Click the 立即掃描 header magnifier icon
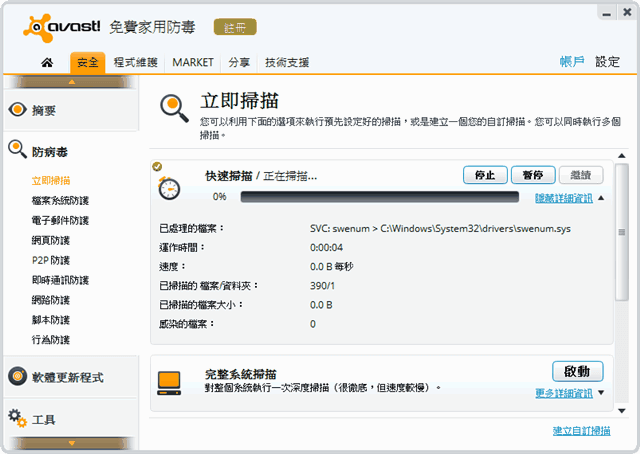The image size is (640, 454). [174, 108]
